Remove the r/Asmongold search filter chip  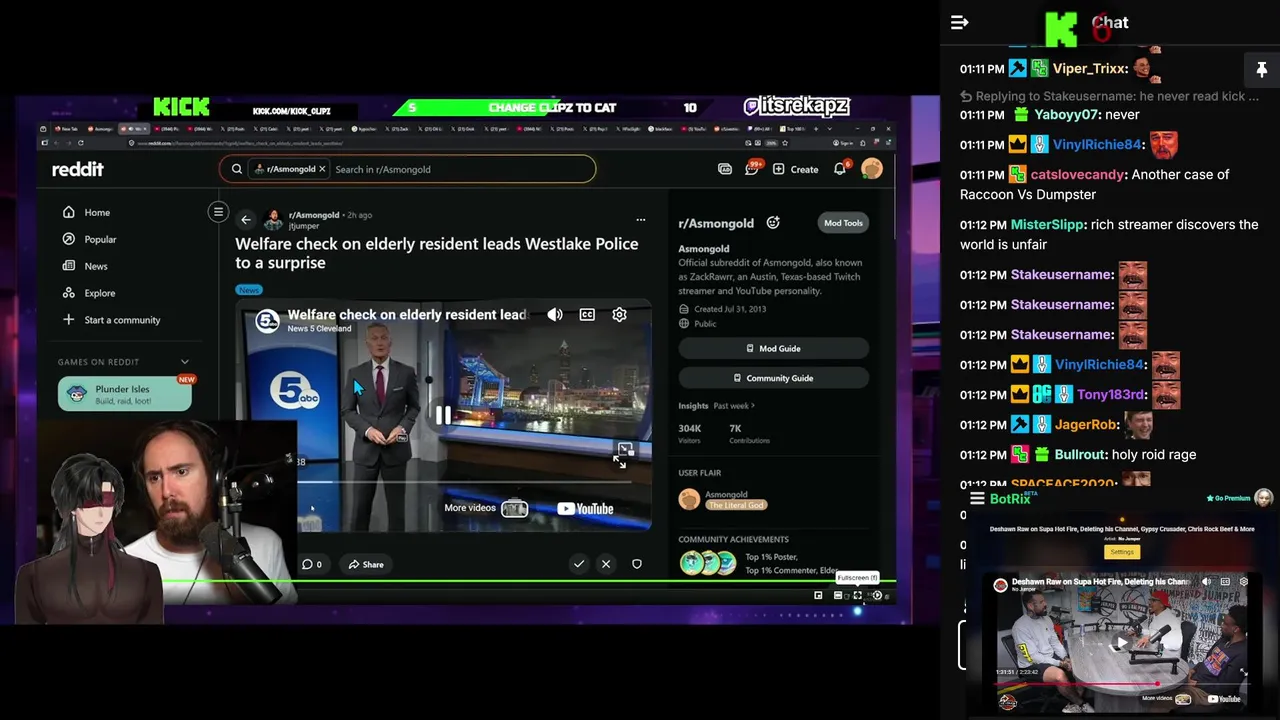pyautogui.click(x=322, y=169)
